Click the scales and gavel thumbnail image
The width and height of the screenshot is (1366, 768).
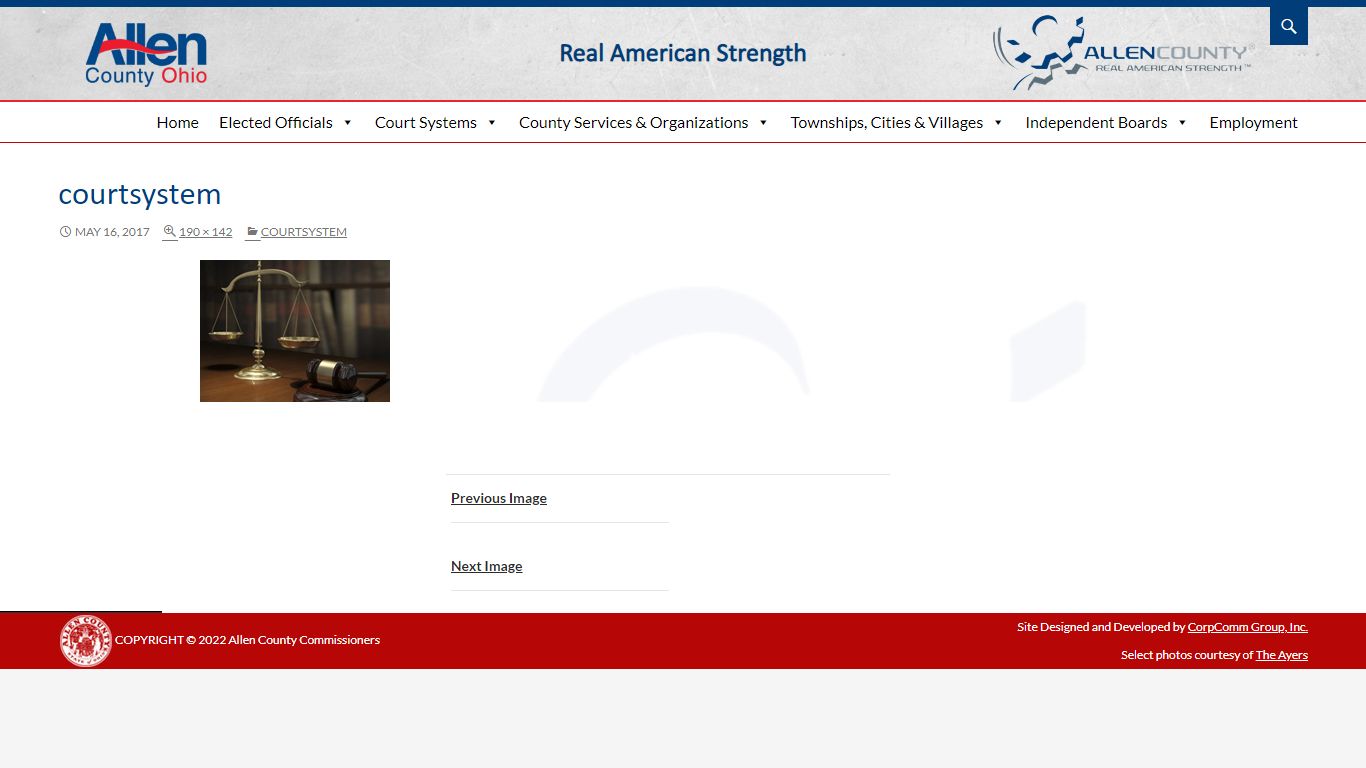coord(295,331)
